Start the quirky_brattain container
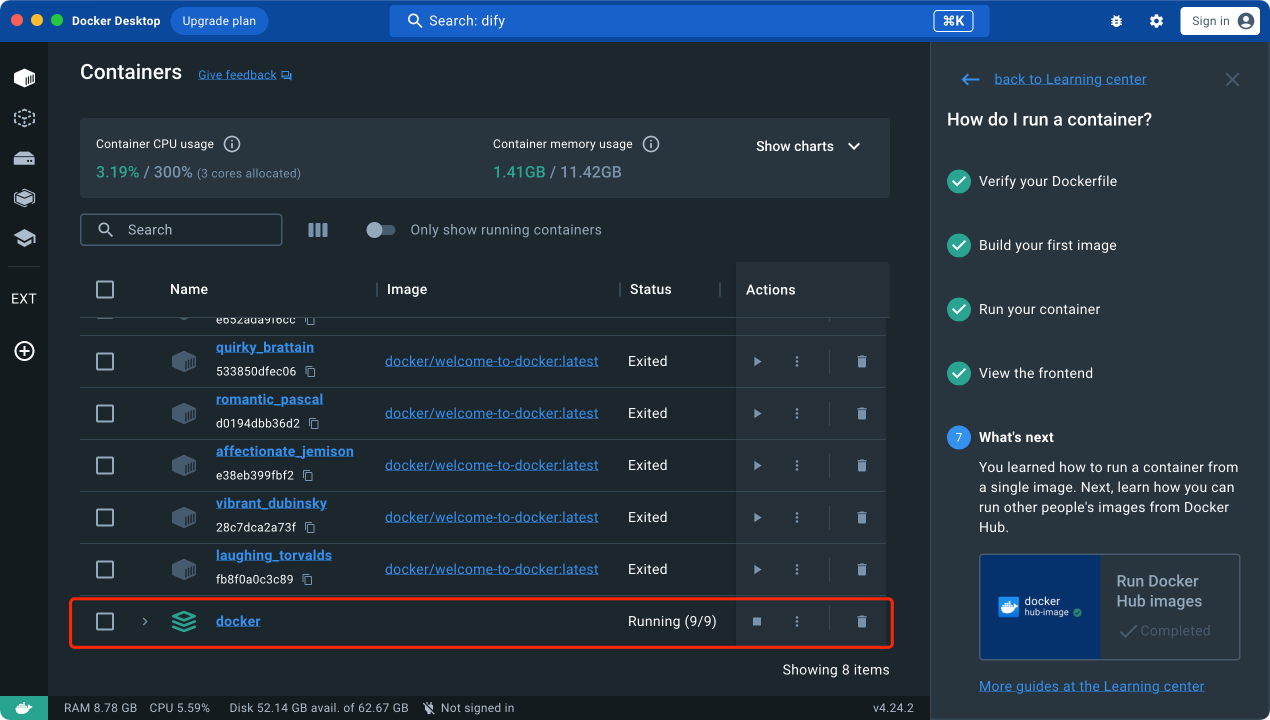Image resolution: width=1270 pixels, height=720 pixels. point(757,361)
